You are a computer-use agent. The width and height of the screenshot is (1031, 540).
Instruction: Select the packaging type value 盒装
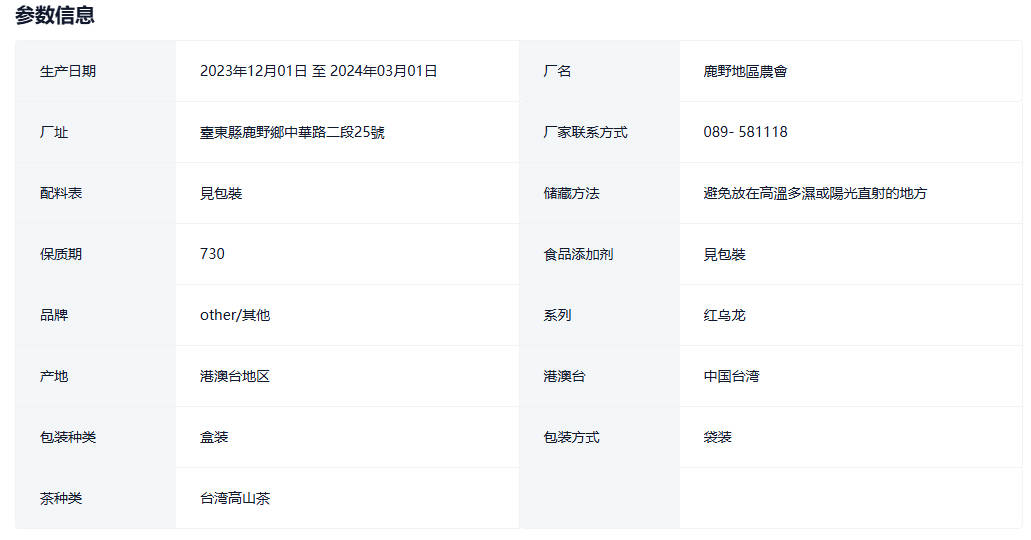pos(214,437)
